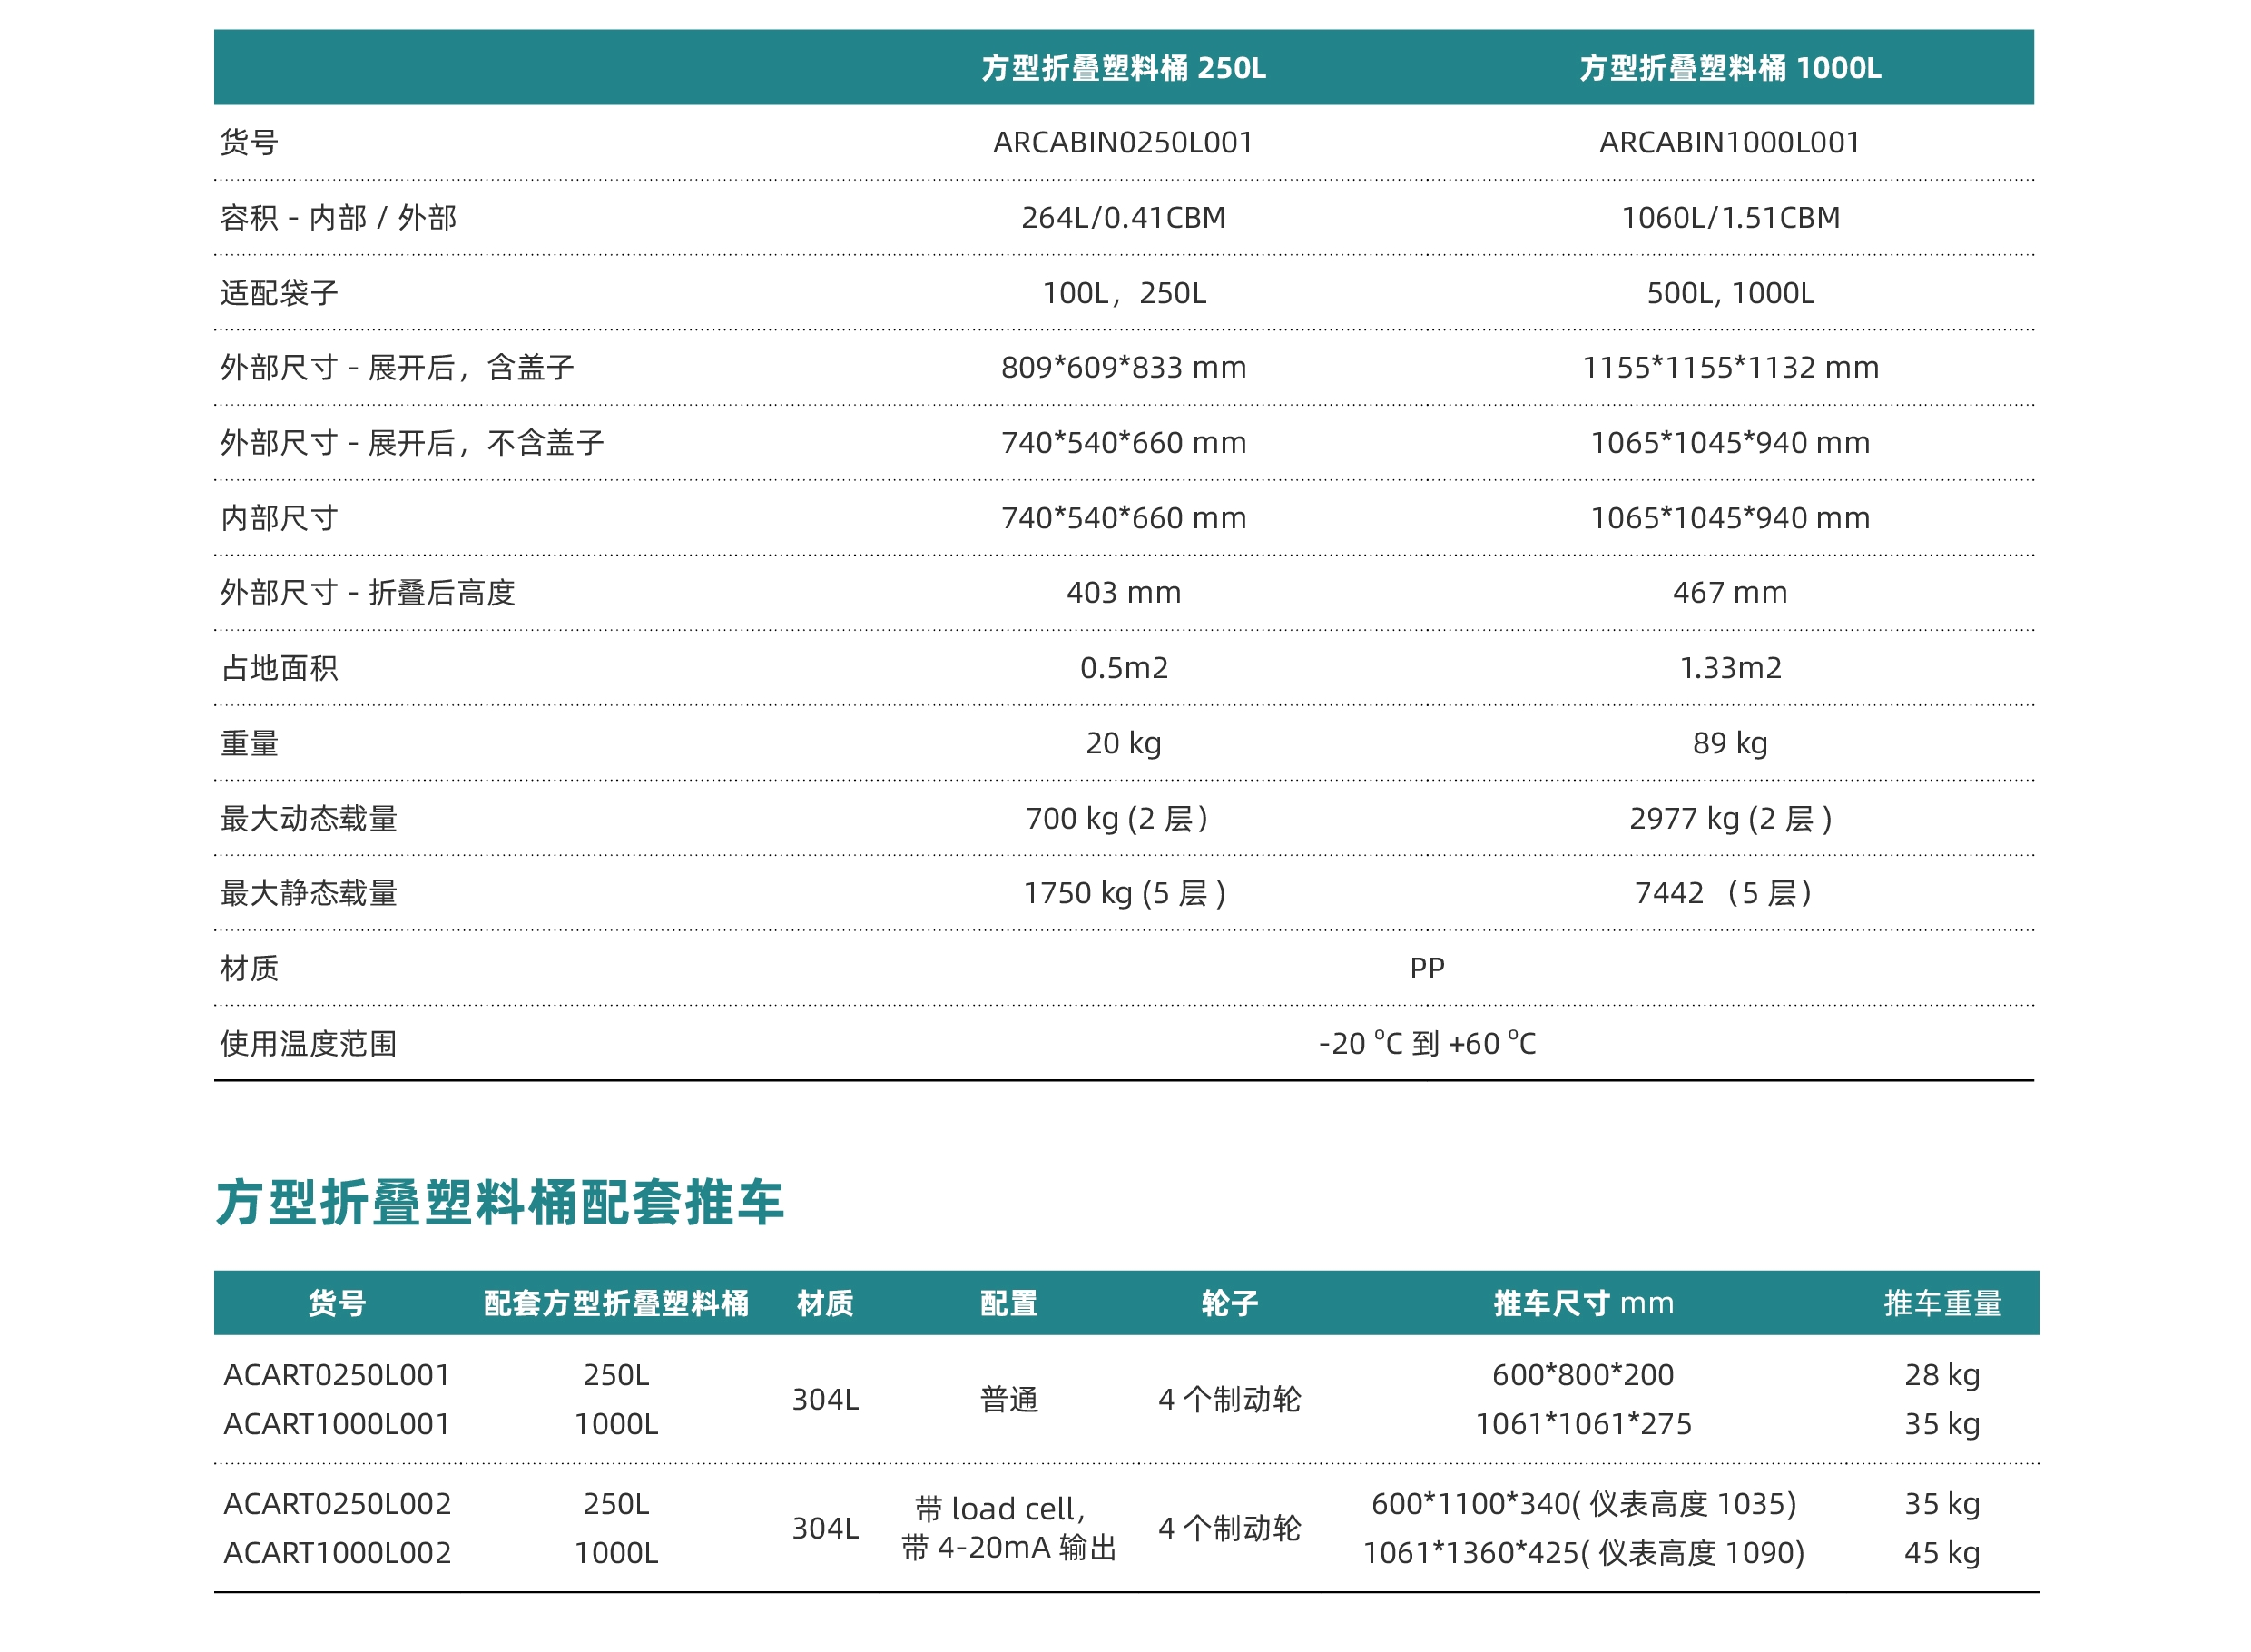The image size is (2251, 1652).
Task: Click the 推车尺寸 mm column header
Action: coord(1582,1303)
